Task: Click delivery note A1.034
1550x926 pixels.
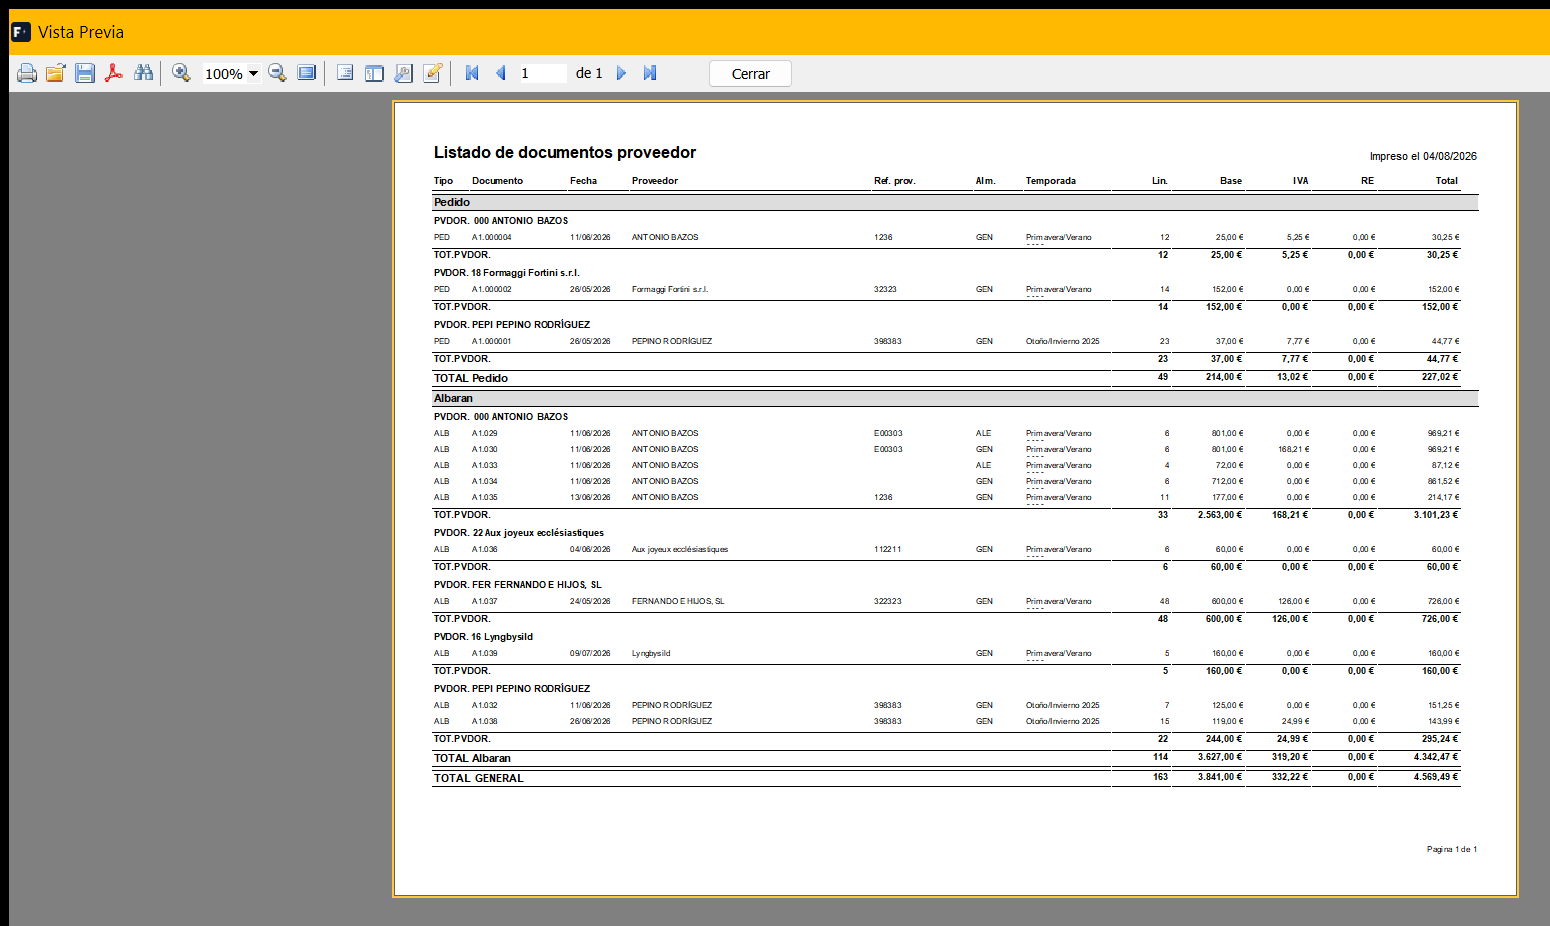Action: click(485, 481)
